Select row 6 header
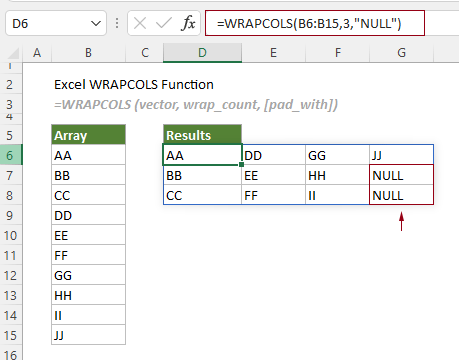 pos(11,155)
